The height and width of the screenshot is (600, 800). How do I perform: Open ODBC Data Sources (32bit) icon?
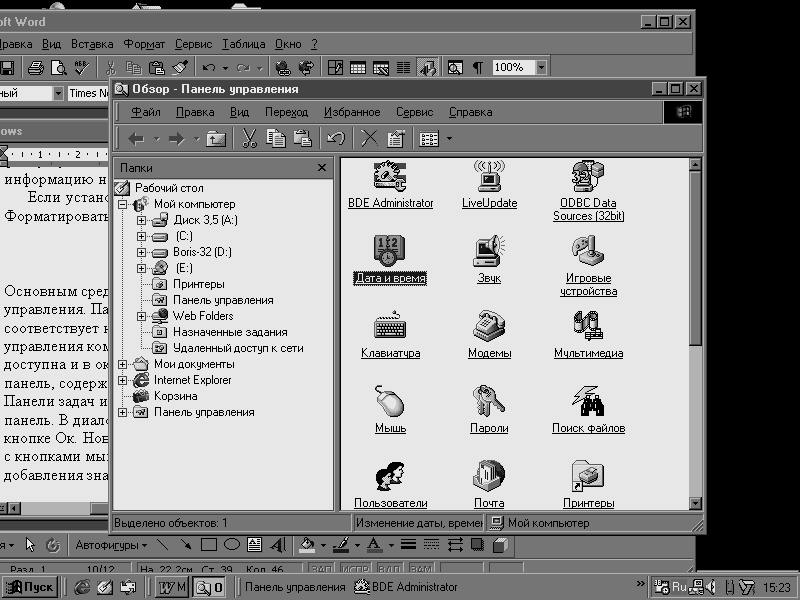(x=588, y=177)
